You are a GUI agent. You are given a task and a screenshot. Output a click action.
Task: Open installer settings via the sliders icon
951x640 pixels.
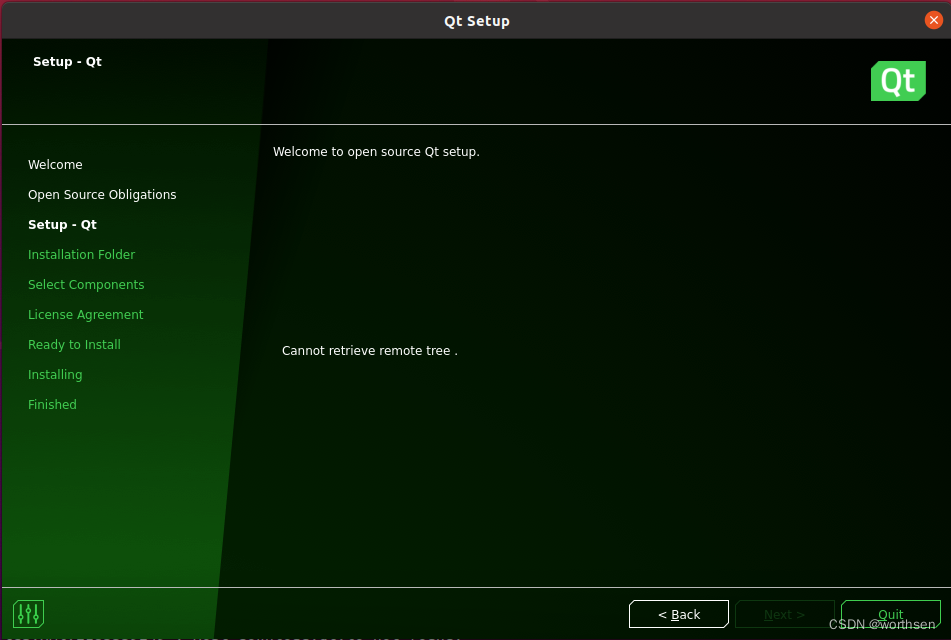pyautogui.click(x=29, y=614)
